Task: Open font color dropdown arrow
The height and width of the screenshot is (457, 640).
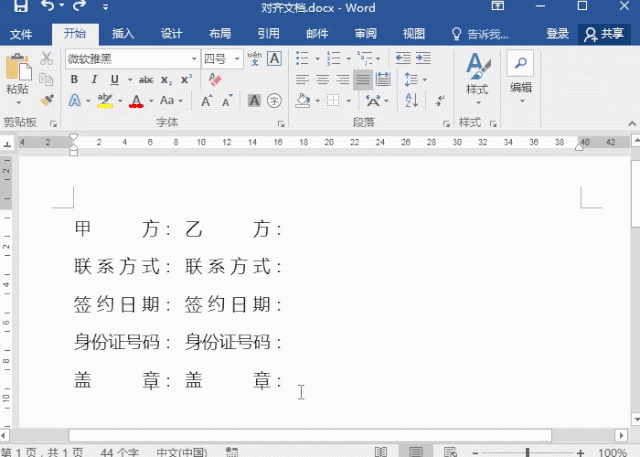Action: 151,101
